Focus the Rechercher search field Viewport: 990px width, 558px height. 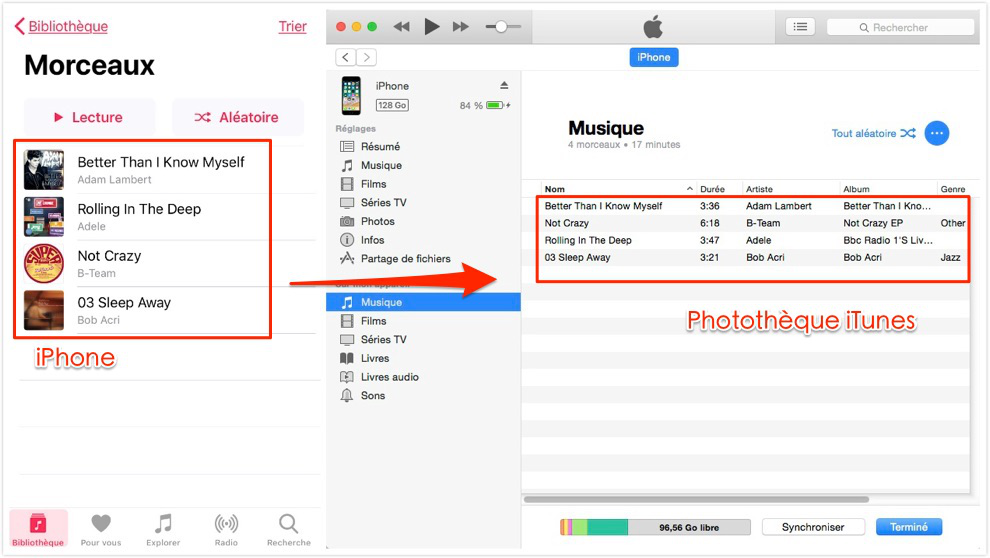click(900, 27)
